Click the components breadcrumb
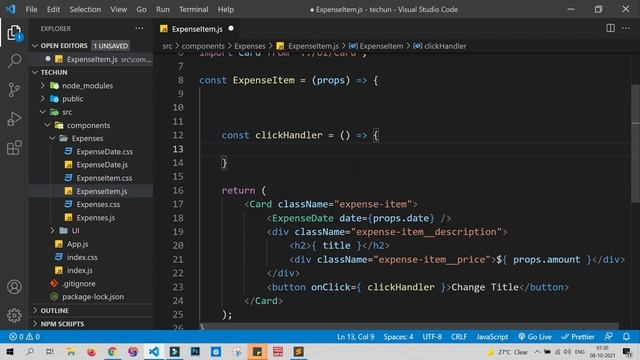 203,46
